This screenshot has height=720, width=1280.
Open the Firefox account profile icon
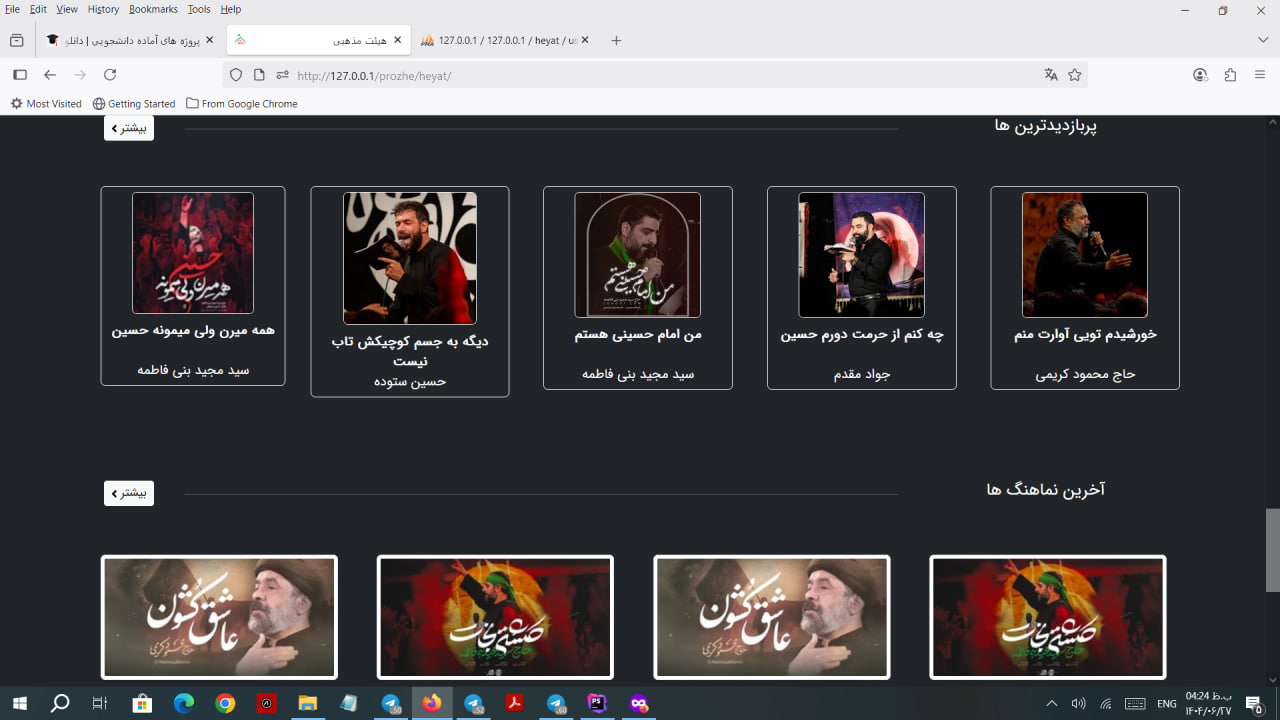point(1200,75)
